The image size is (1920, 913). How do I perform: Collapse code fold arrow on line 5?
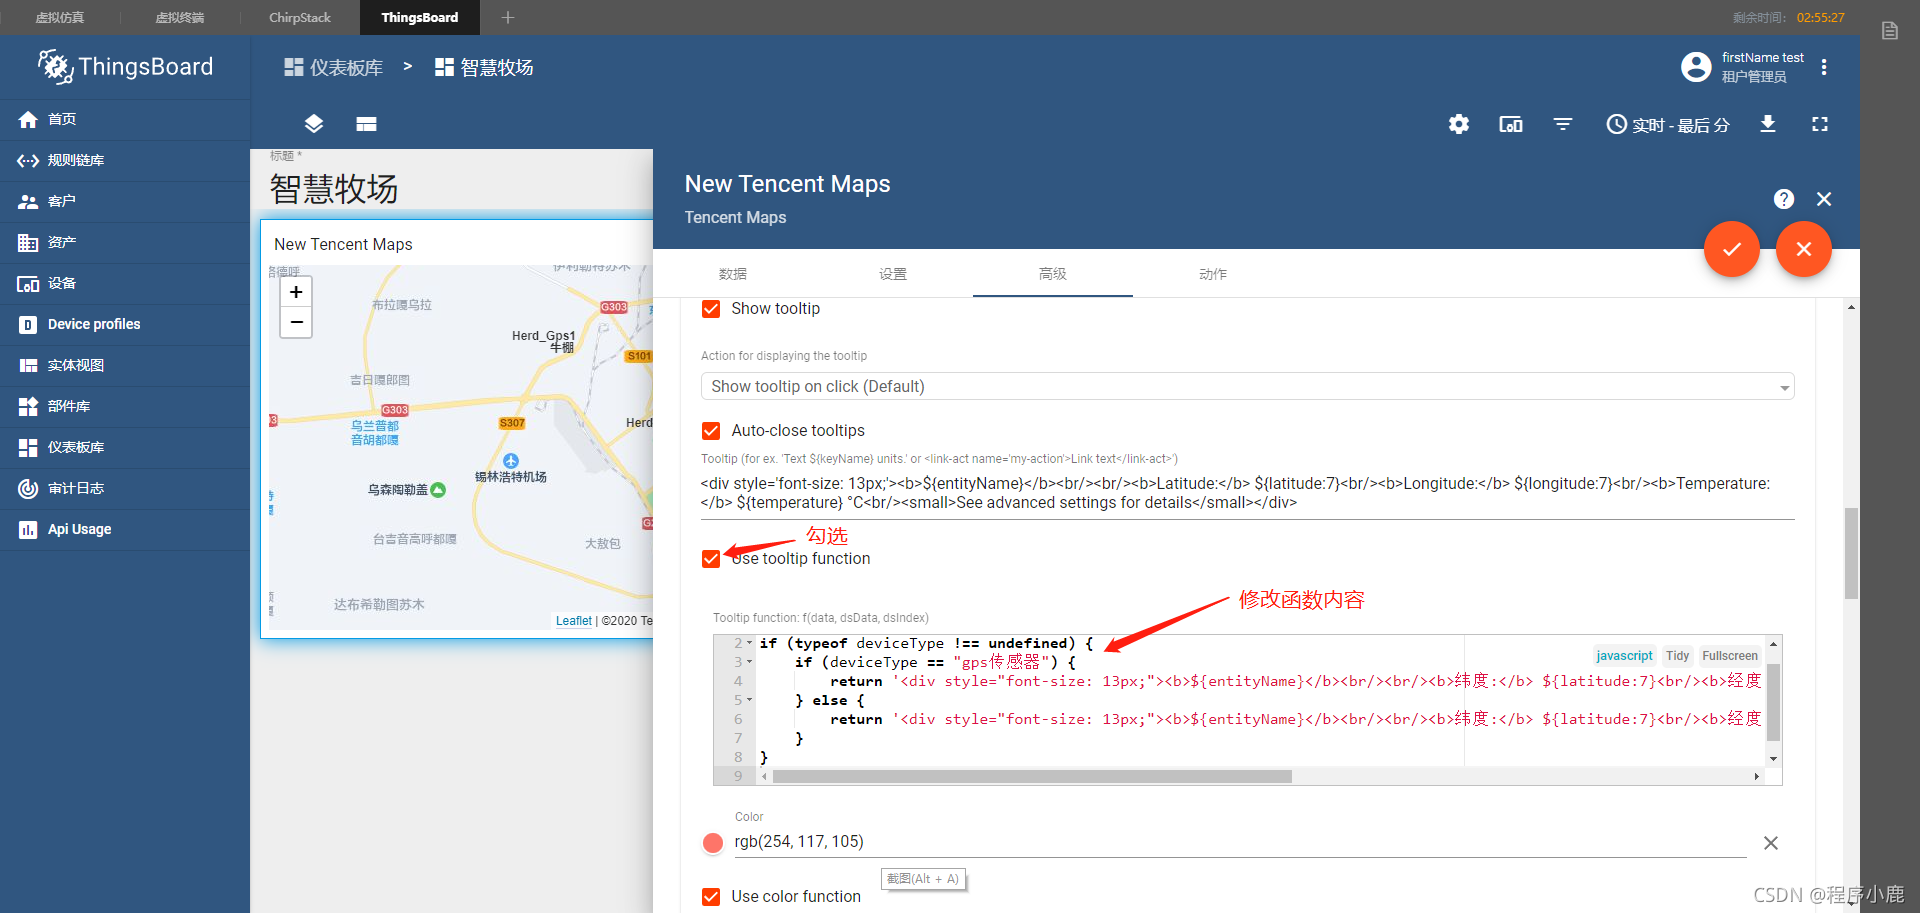coord(749,700)
